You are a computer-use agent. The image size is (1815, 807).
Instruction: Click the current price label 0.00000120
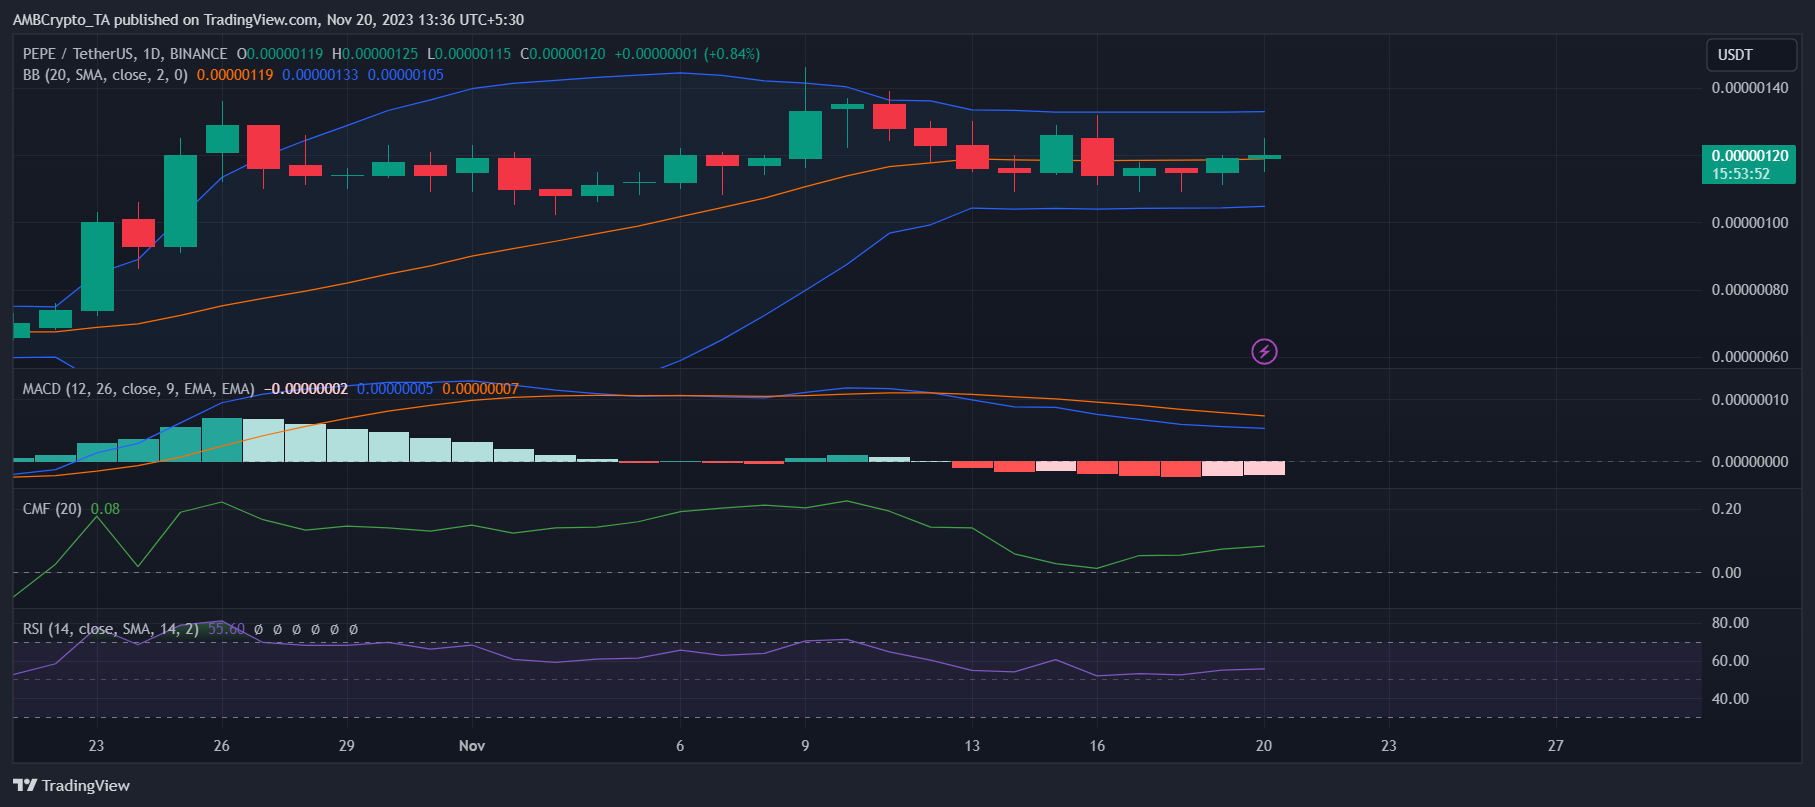pyautogui.click(x=1749, y=155)
